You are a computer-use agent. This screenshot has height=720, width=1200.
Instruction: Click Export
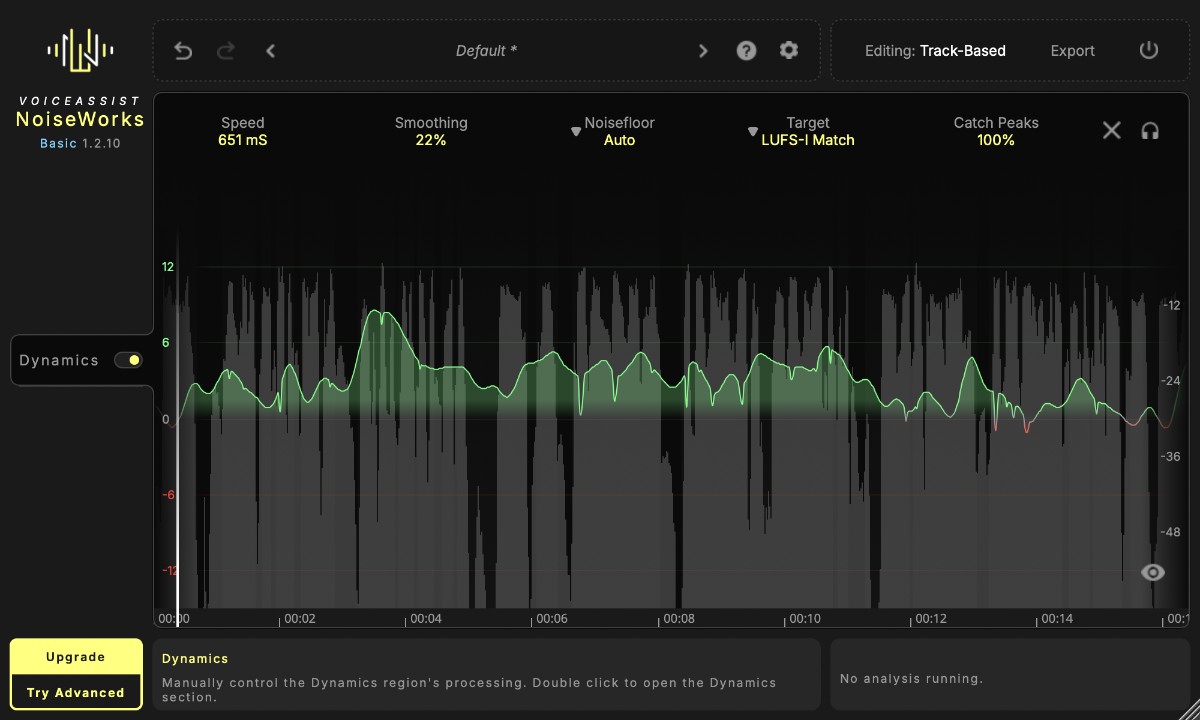[x=1072, y=51]
